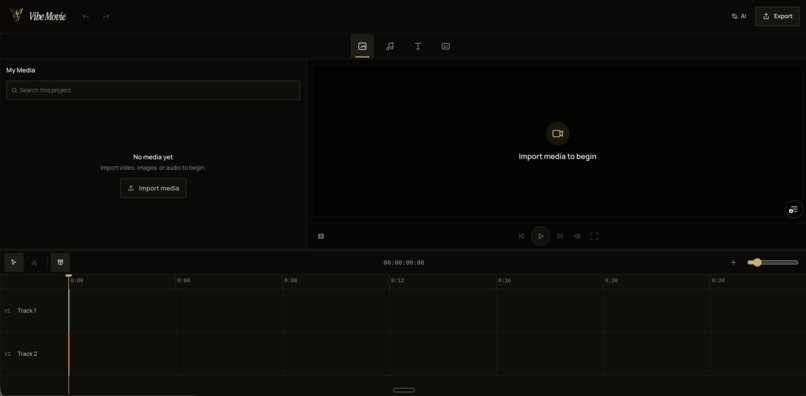Switch to the Audio music tab

click(390, 46)
